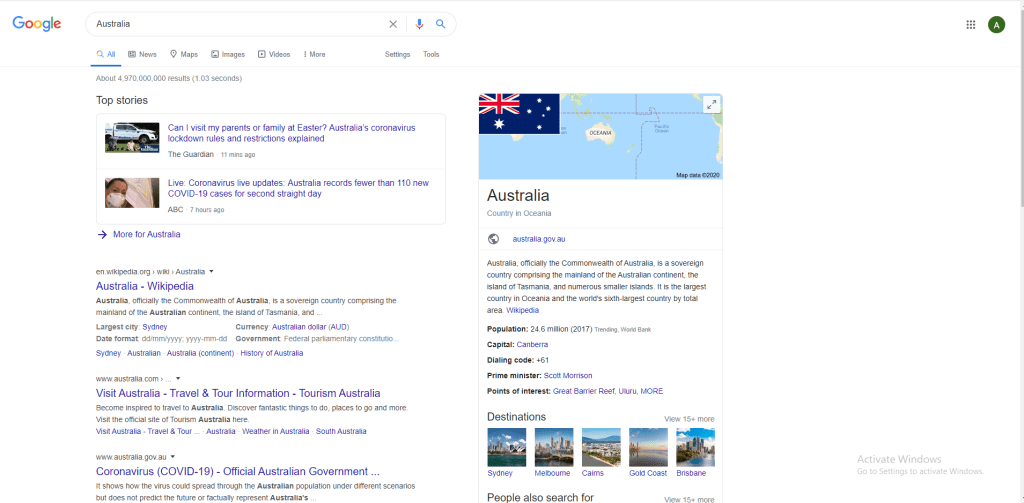Open search Settings menu

397,54
